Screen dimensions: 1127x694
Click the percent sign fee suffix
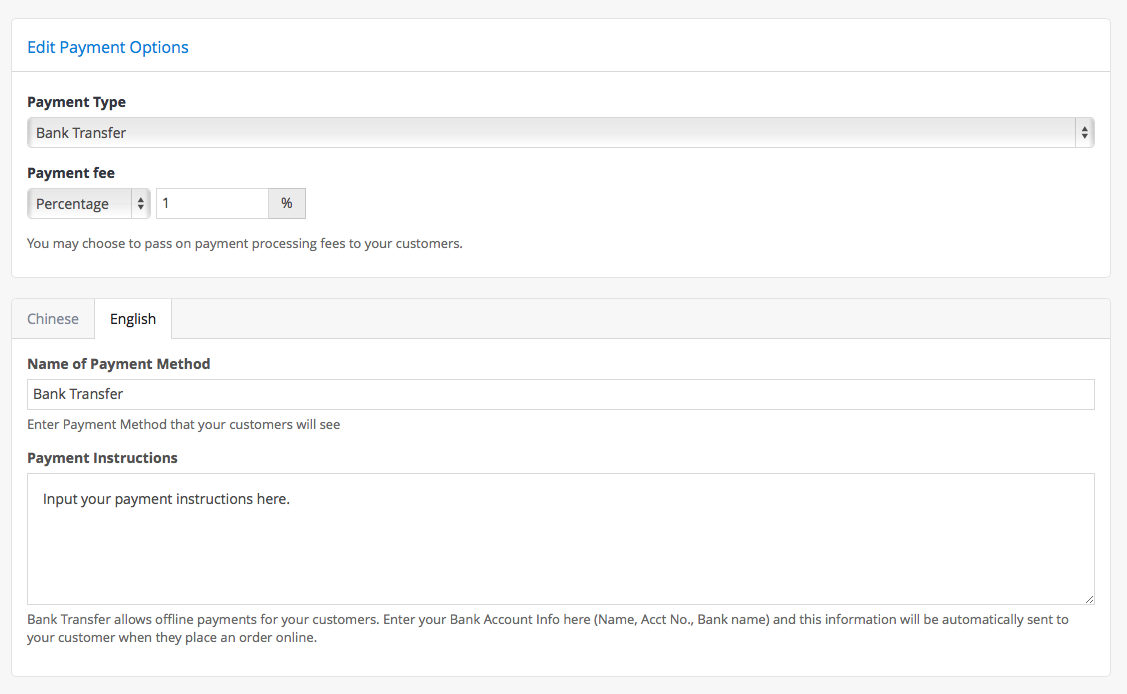tap(287, 203)
